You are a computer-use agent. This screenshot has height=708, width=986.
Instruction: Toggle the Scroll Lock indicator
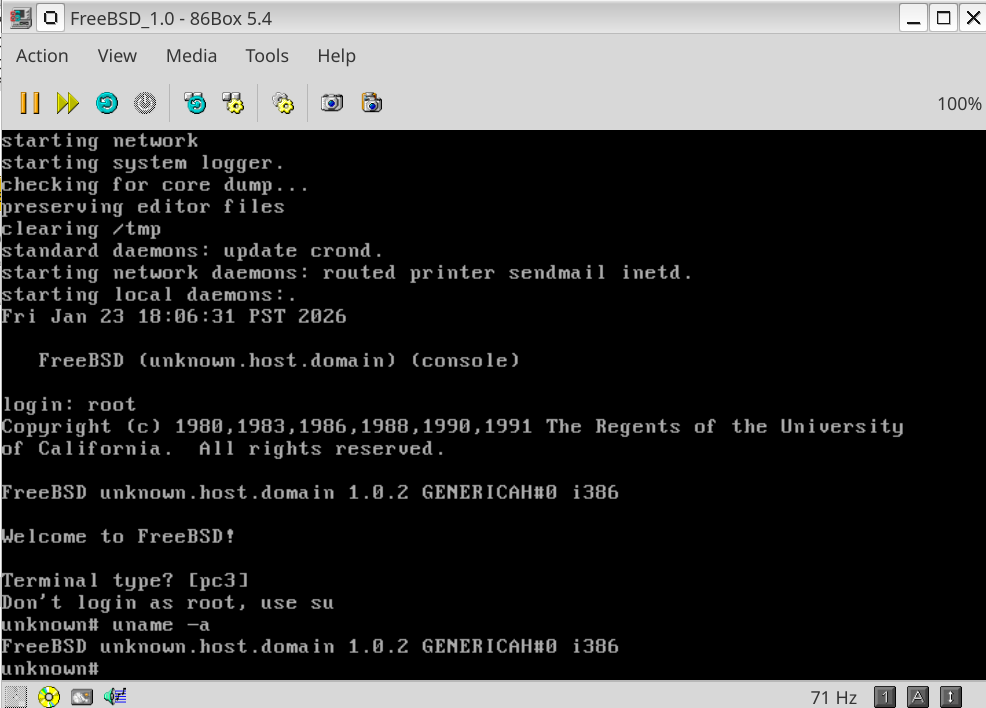coord(951,697)
